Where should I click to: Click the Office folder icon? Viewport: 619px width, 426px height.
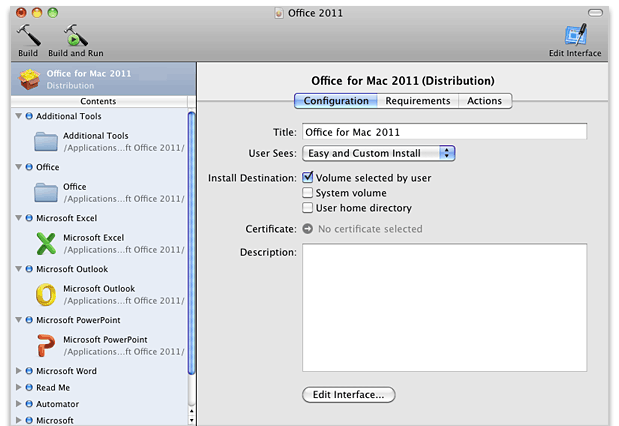[x=46, y=193]
